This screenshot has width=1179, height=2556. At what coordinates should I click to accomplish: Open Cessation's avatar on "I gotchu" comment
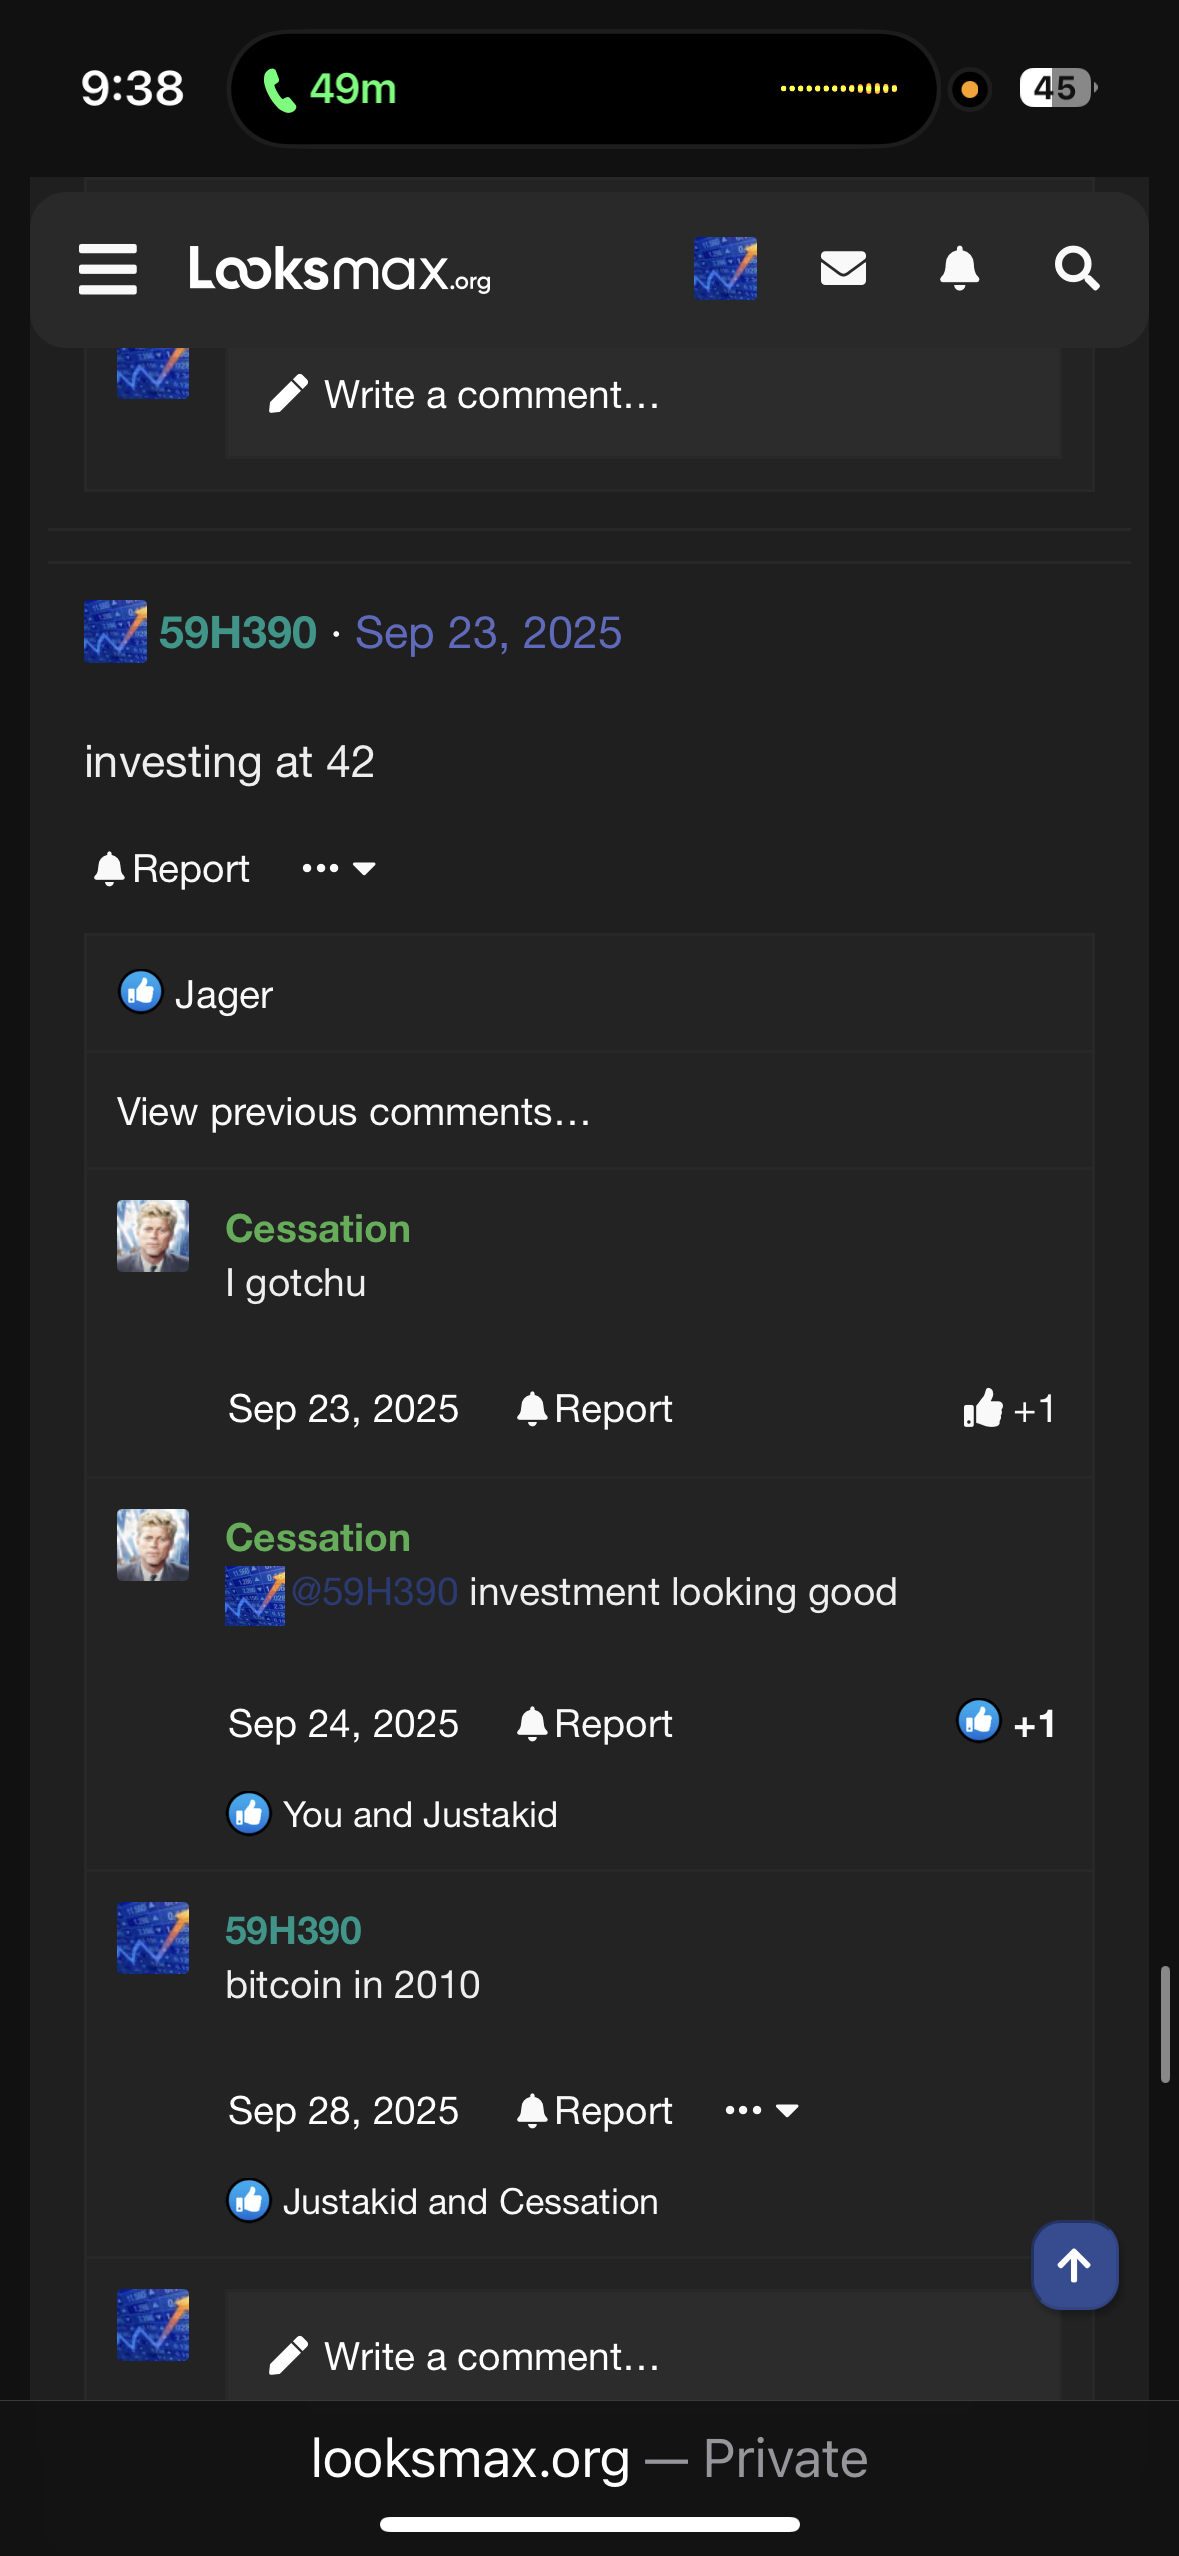153,1236
